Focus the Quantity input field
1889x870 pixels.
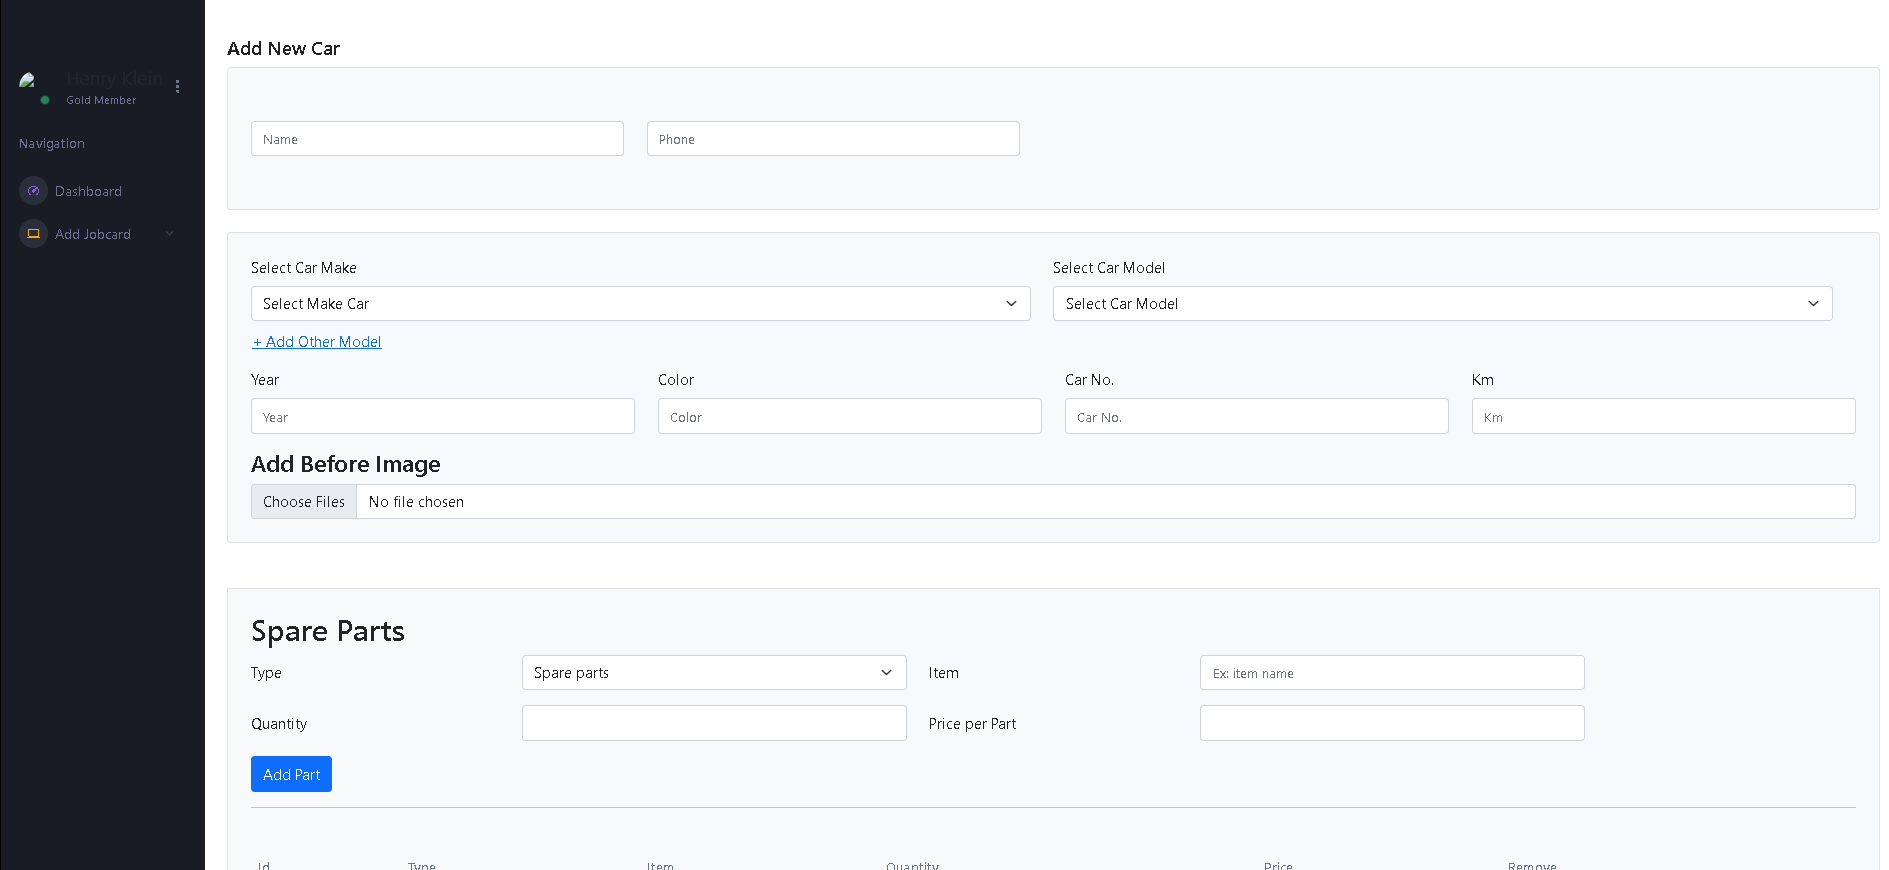pos(714,723)
